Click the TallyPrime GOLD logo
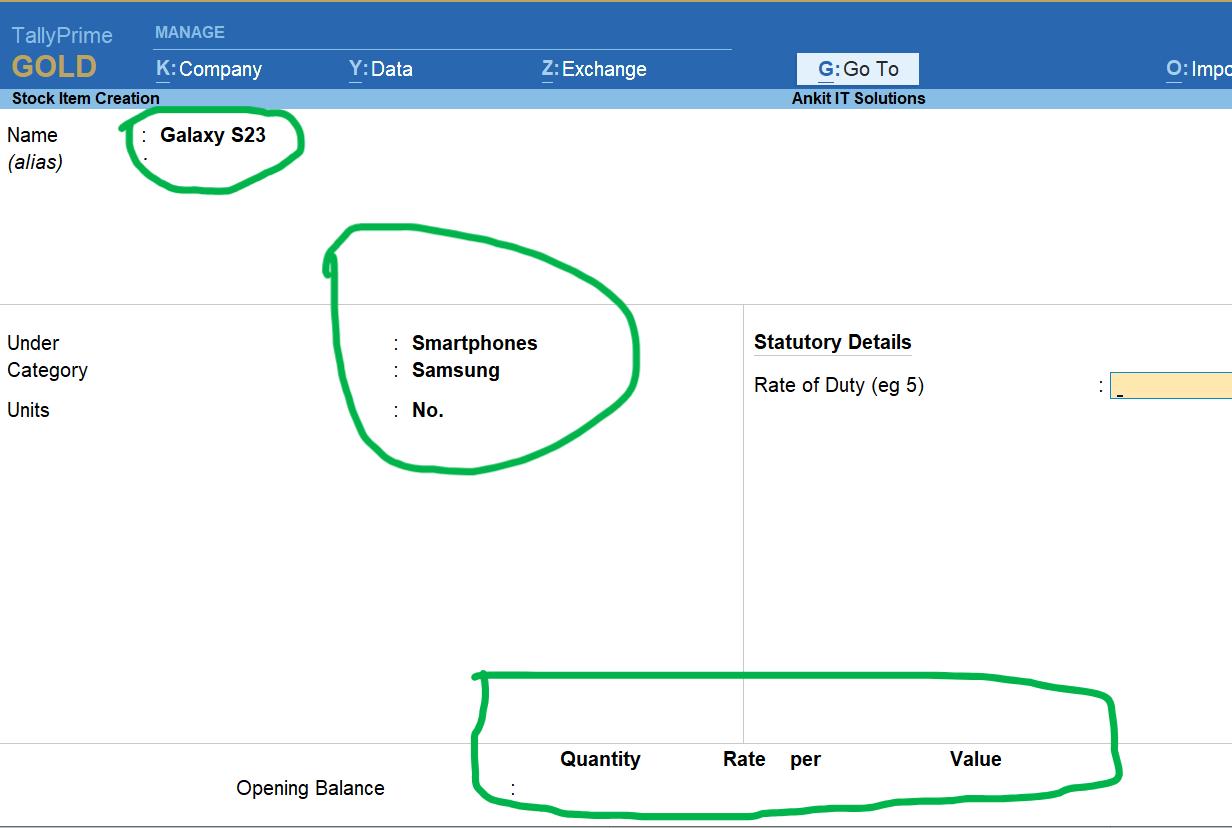 point(62,53)
